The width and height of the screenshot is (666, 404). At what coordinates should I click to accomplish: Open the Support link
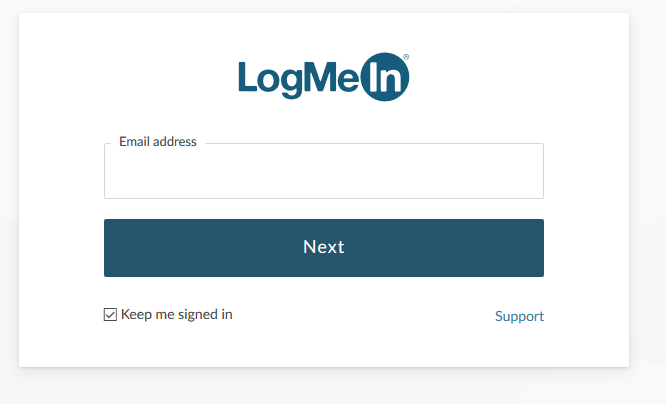(519, 316)
